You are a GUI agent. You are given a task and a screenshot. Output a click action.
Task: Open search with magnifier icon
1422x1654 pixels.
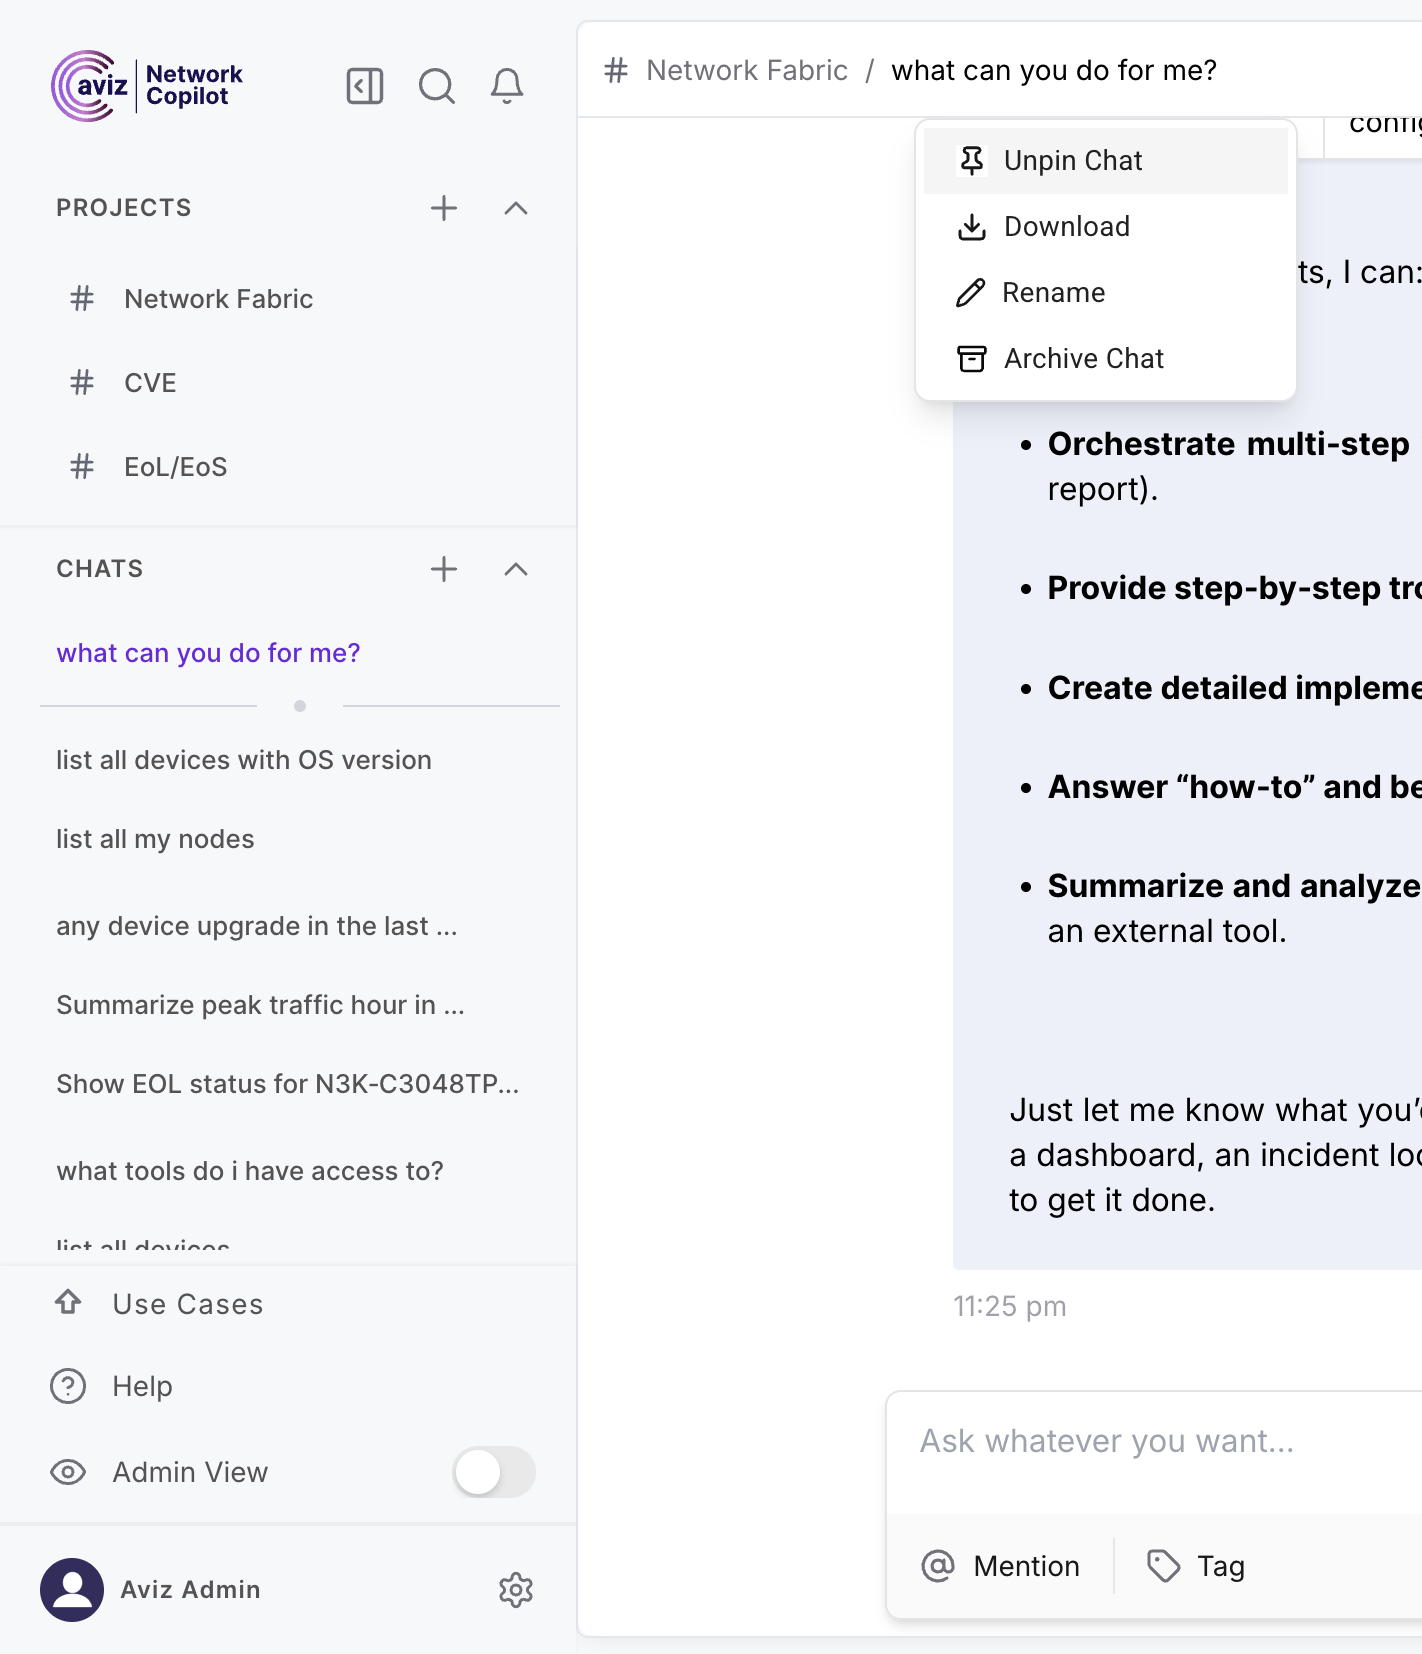[x=436, y=86]
